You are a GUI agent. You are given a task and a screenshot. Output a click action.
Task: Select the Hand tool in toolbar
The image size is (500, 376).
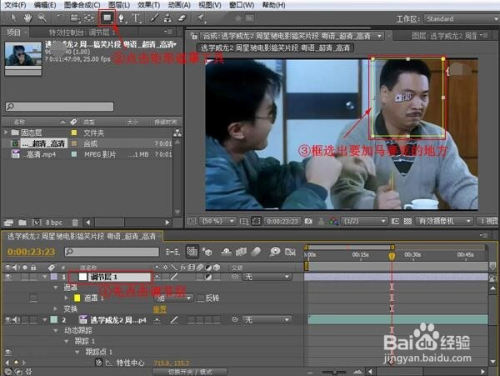click(x=27, y=18)
